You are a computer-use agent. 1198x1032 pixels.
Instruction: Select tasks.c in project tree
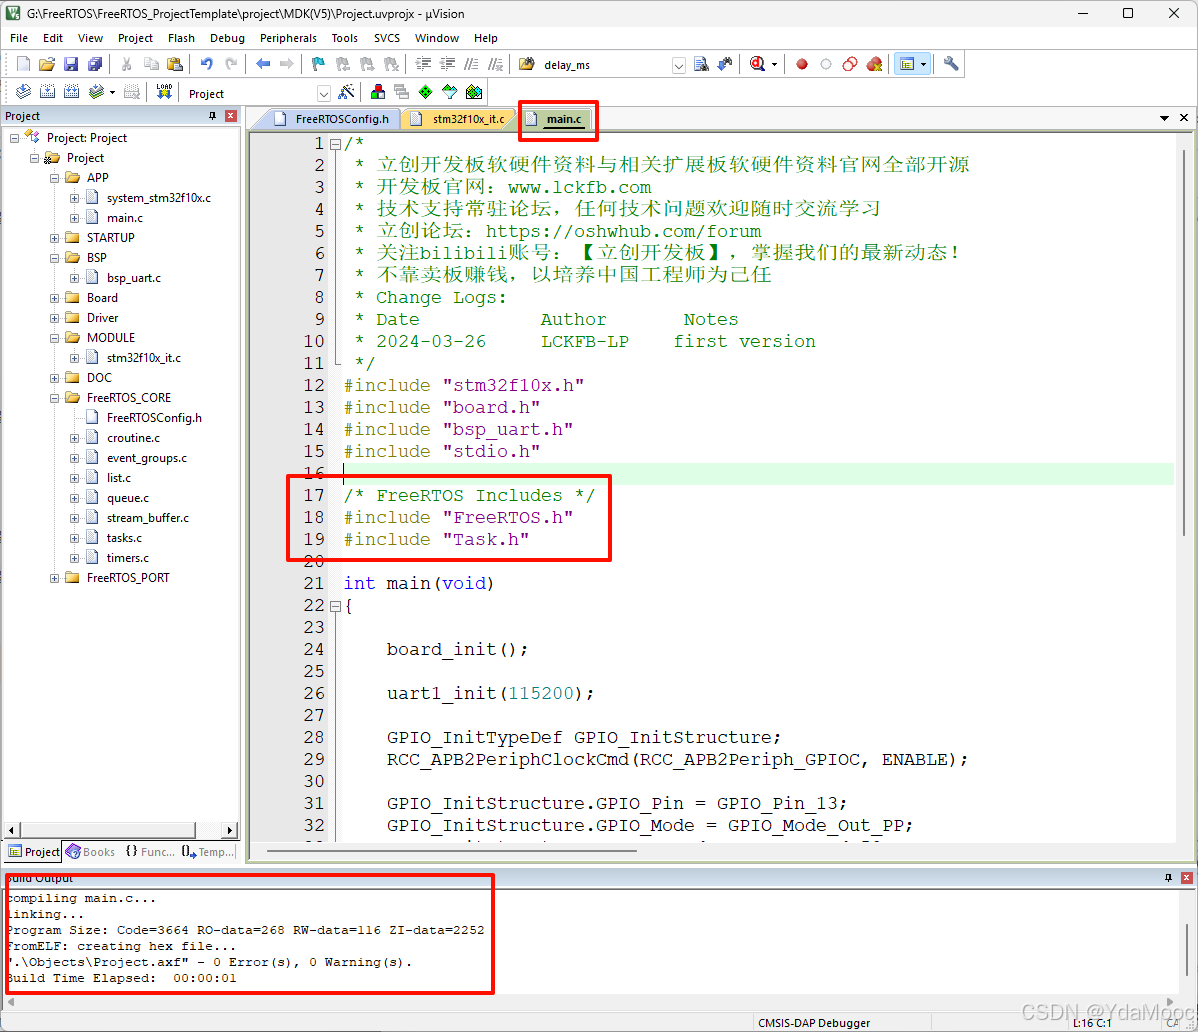click(124, 538)
